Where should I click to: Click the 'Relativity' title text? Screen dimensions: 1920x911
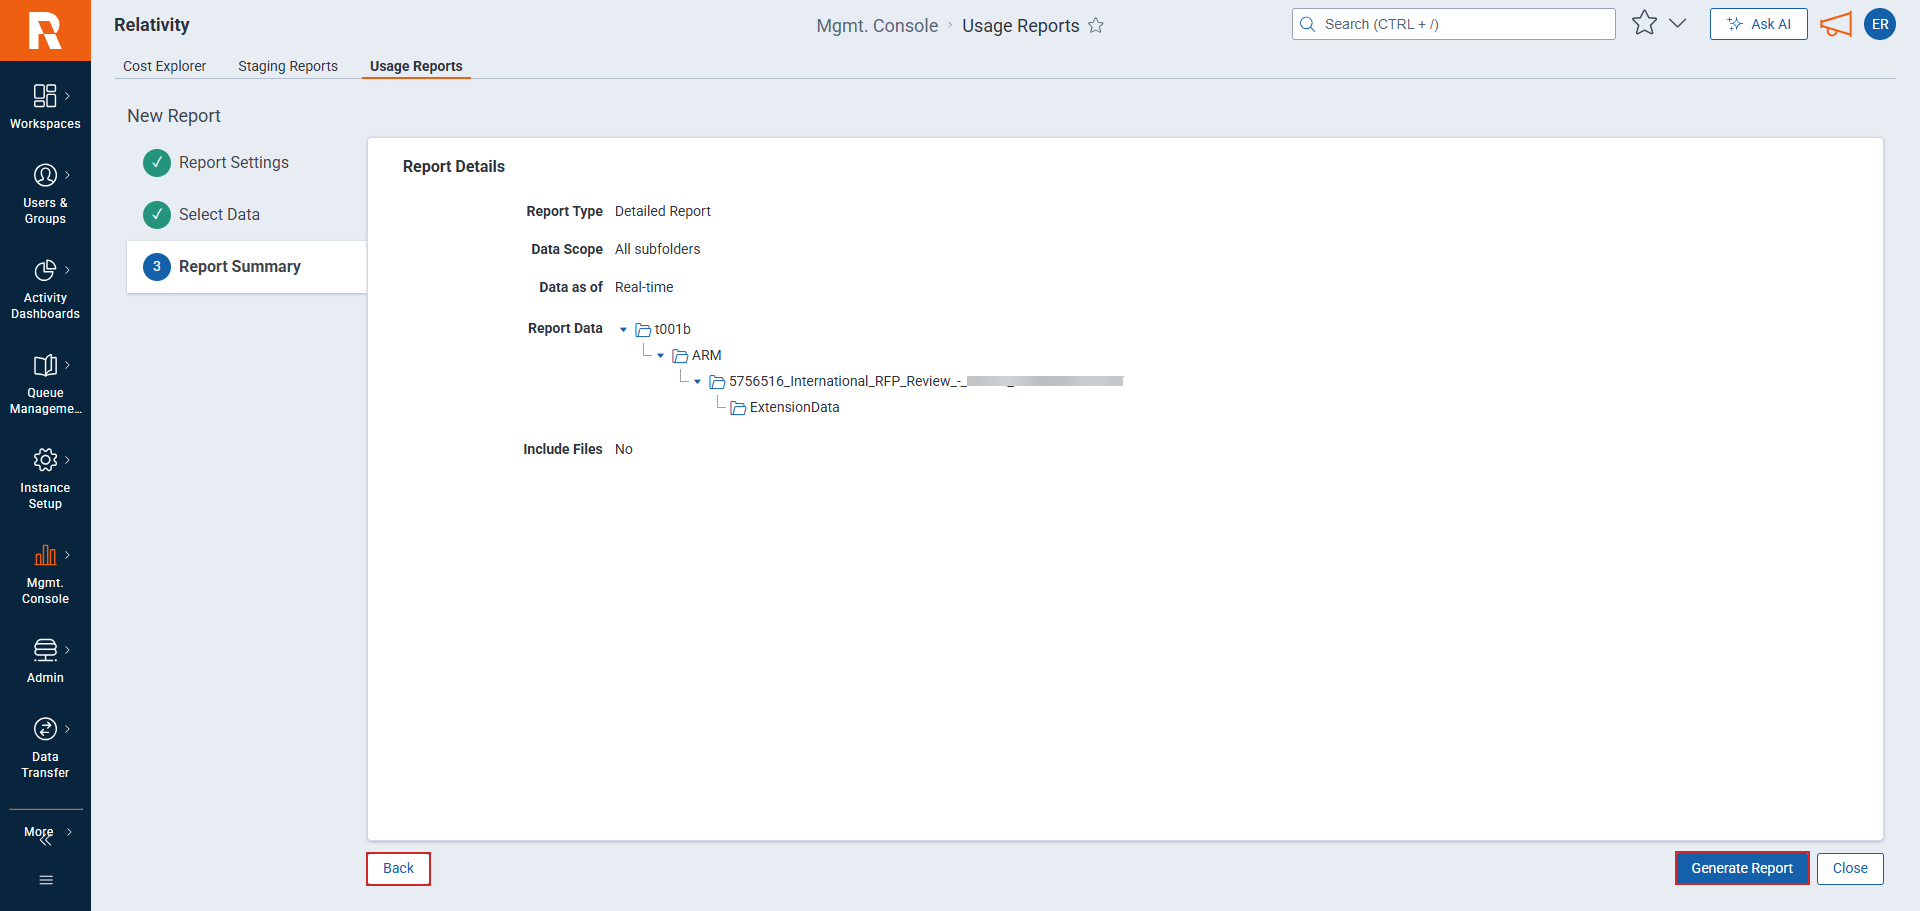tap(152, 25)
